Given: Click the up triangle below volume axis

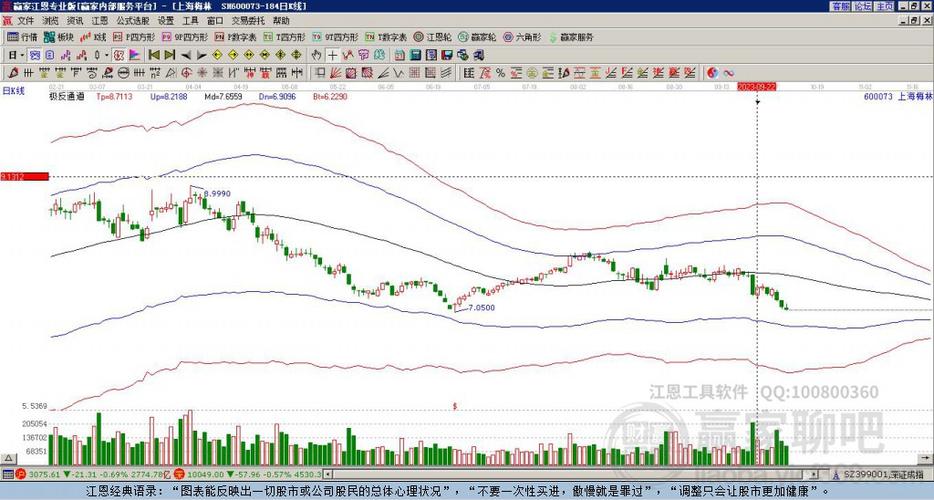Looking at the screenshot, I should (8, 459).
